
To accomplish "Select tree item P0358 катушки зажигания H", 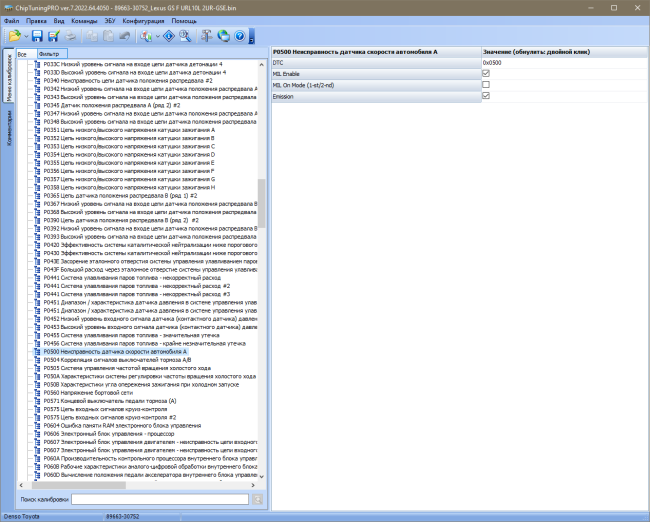I will [x=129, y=187].
